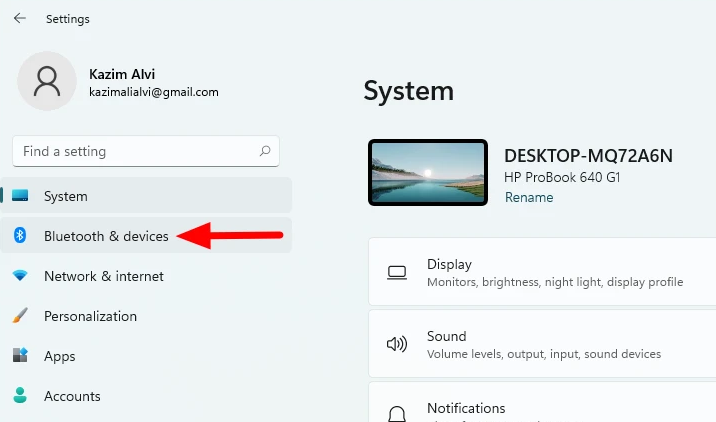716x422 pixels.
Task: Click the Network wifi icon in sidebar
Action: [x=20, y=275]
